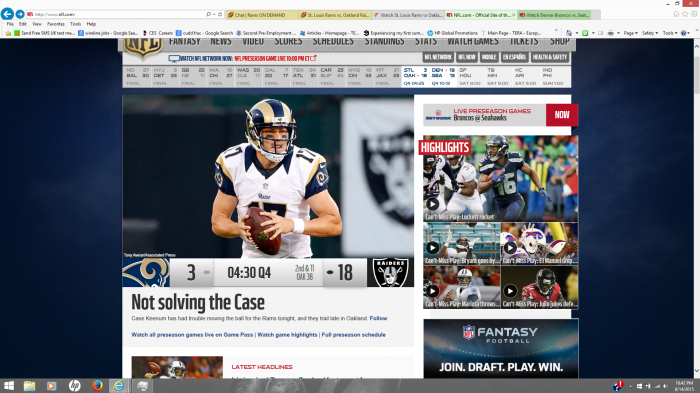The height and width of the screenshot is (393, 700).
Task: Open the Favorites menu
Action: click(x=56, y=24)
